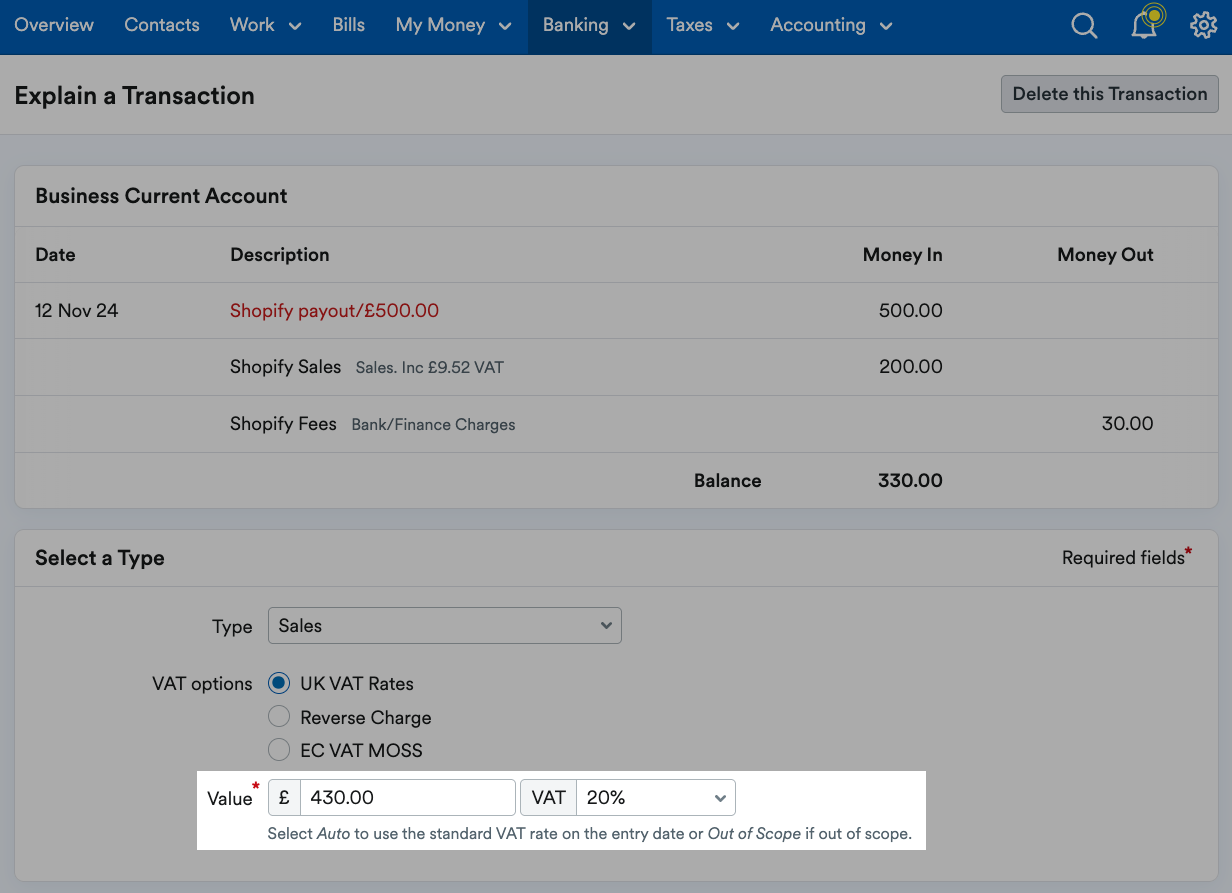
Task: Go to the Bills tab
Action: [x=349, y=25]
